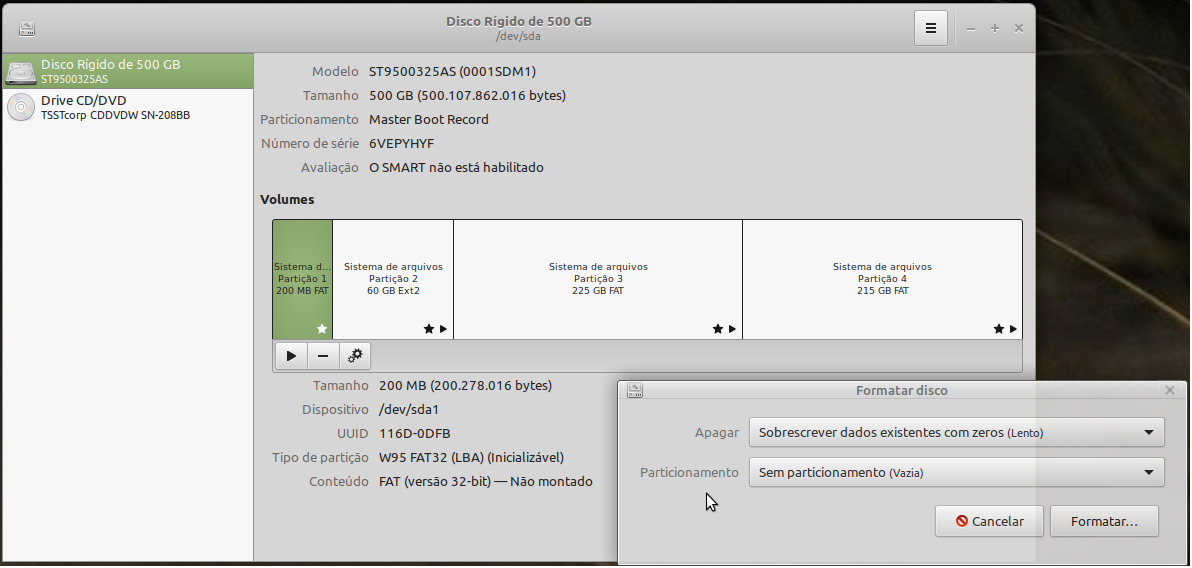Close the Formatar disco dialog
The height and width of the screenshot is (568, 1192).
coord(1170,390)
